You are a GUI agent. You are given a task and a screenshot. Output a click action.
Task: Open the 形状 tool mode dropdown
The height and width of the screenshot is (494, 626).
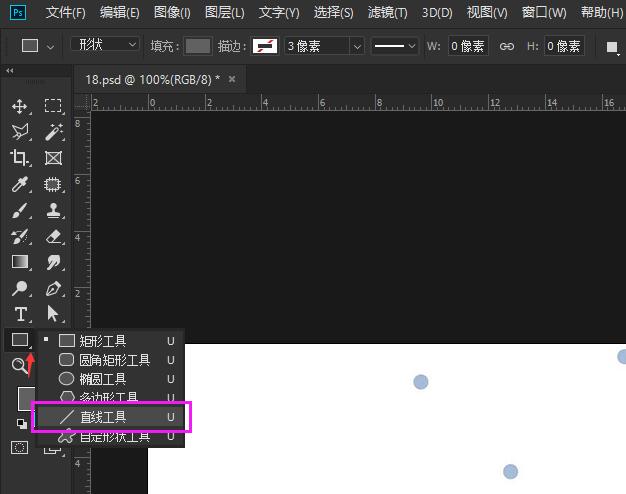[105, 44]
